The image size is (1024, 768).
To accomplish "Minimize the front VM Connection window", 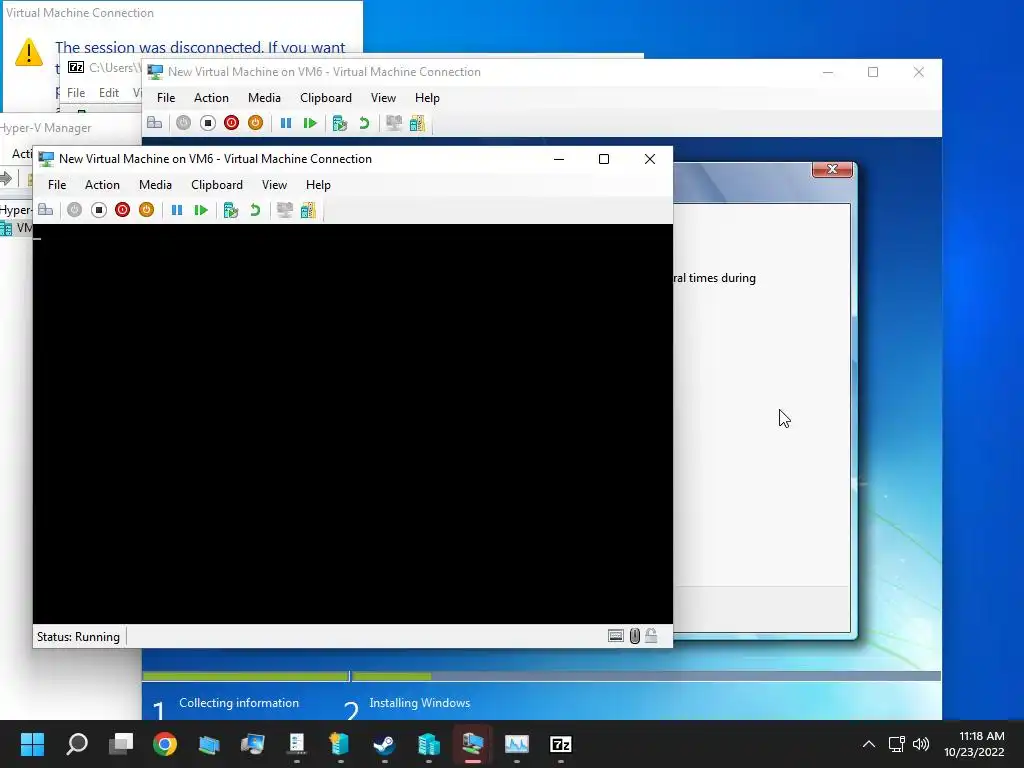I will click(x=559, y=159).
